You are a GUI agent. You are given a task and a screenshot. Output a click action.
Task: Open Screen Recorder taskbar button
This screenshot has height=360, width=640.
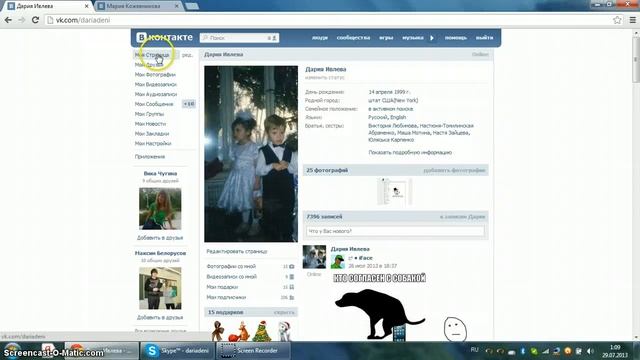click(253, 351)
